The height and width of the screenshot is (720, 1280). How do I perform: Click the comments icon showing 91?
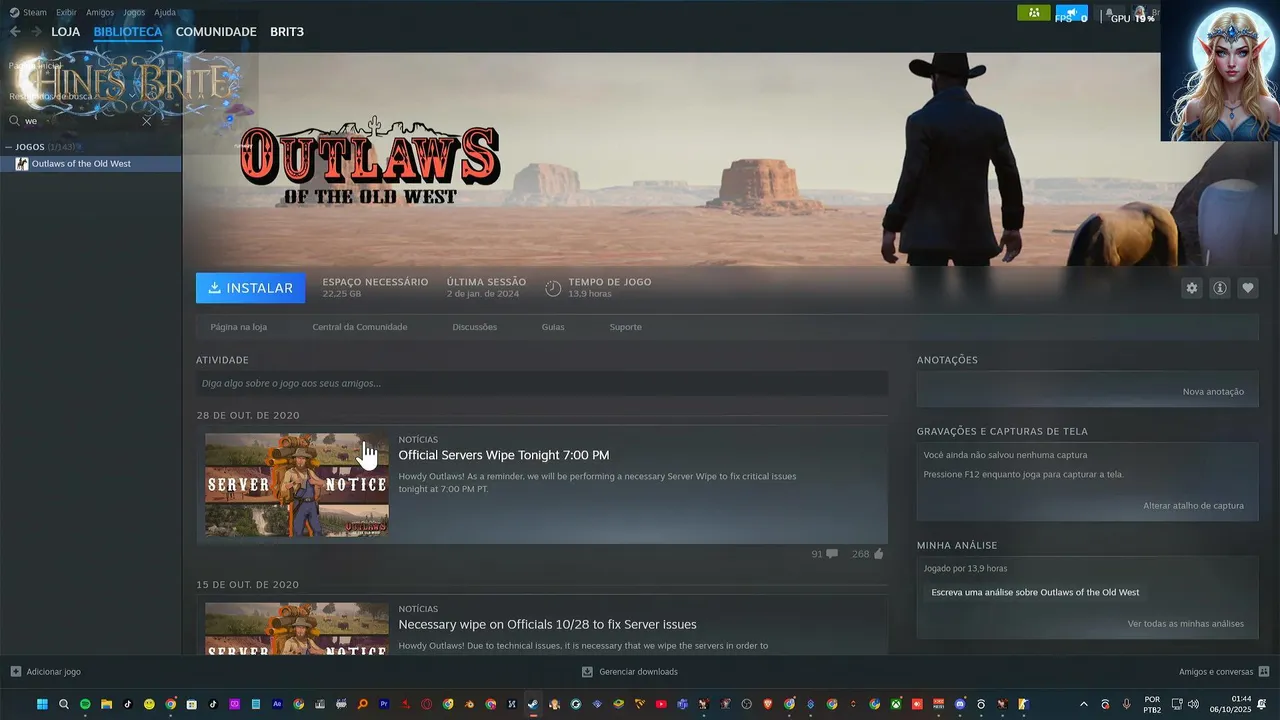pos(832,554)
